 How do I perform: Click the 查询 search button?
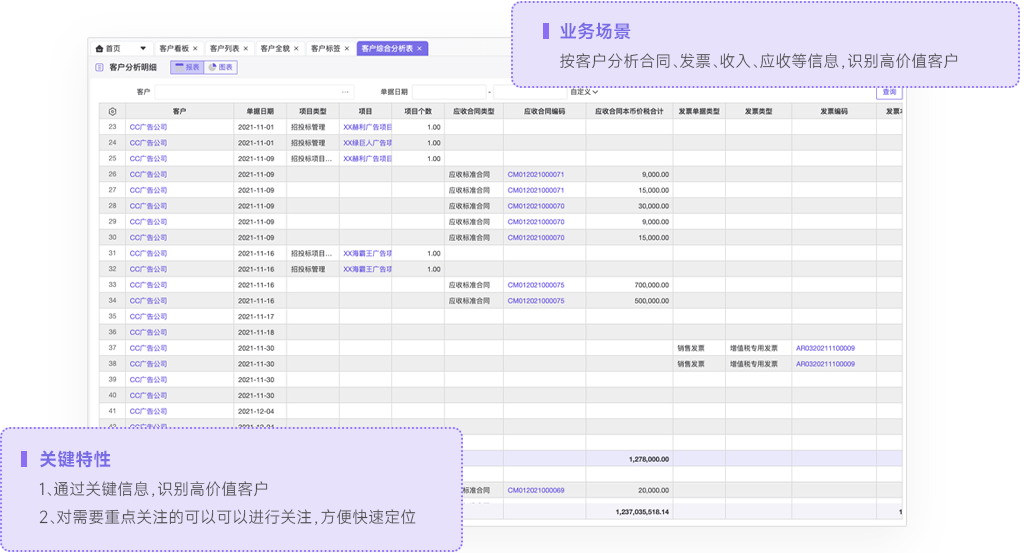[x=888, y=92]
